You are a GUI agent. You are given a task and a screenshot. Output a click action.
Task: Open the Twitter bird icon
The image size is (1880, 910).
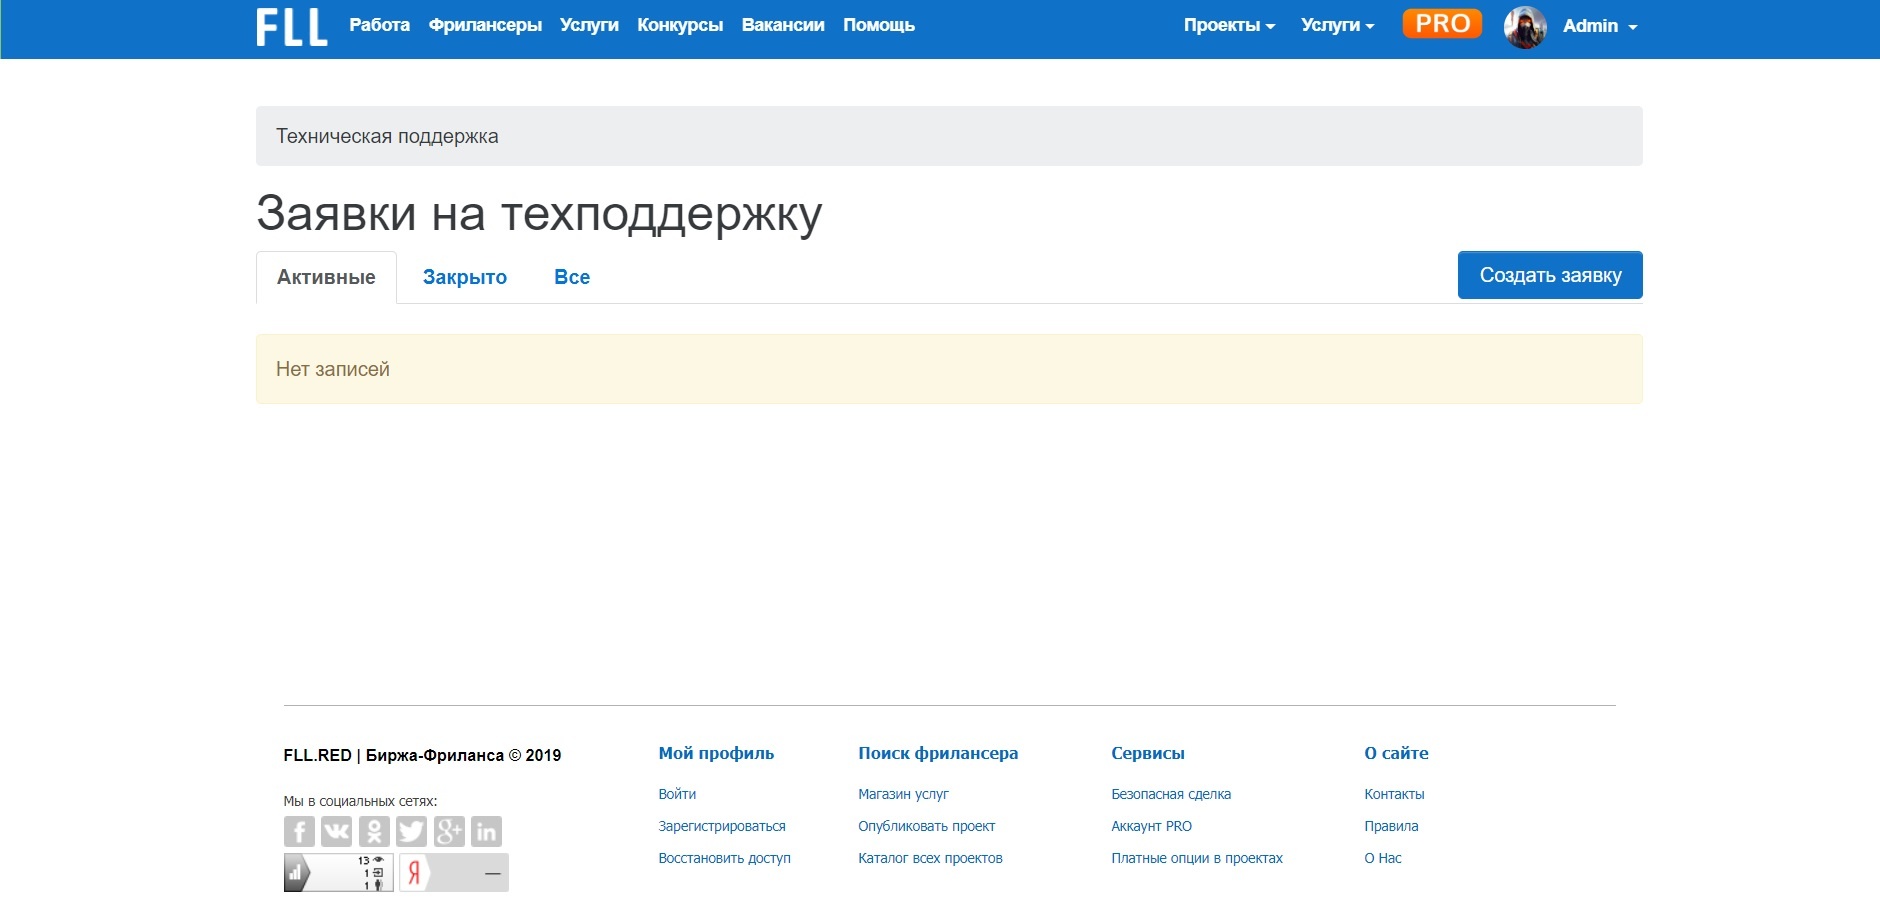(411, 831)
